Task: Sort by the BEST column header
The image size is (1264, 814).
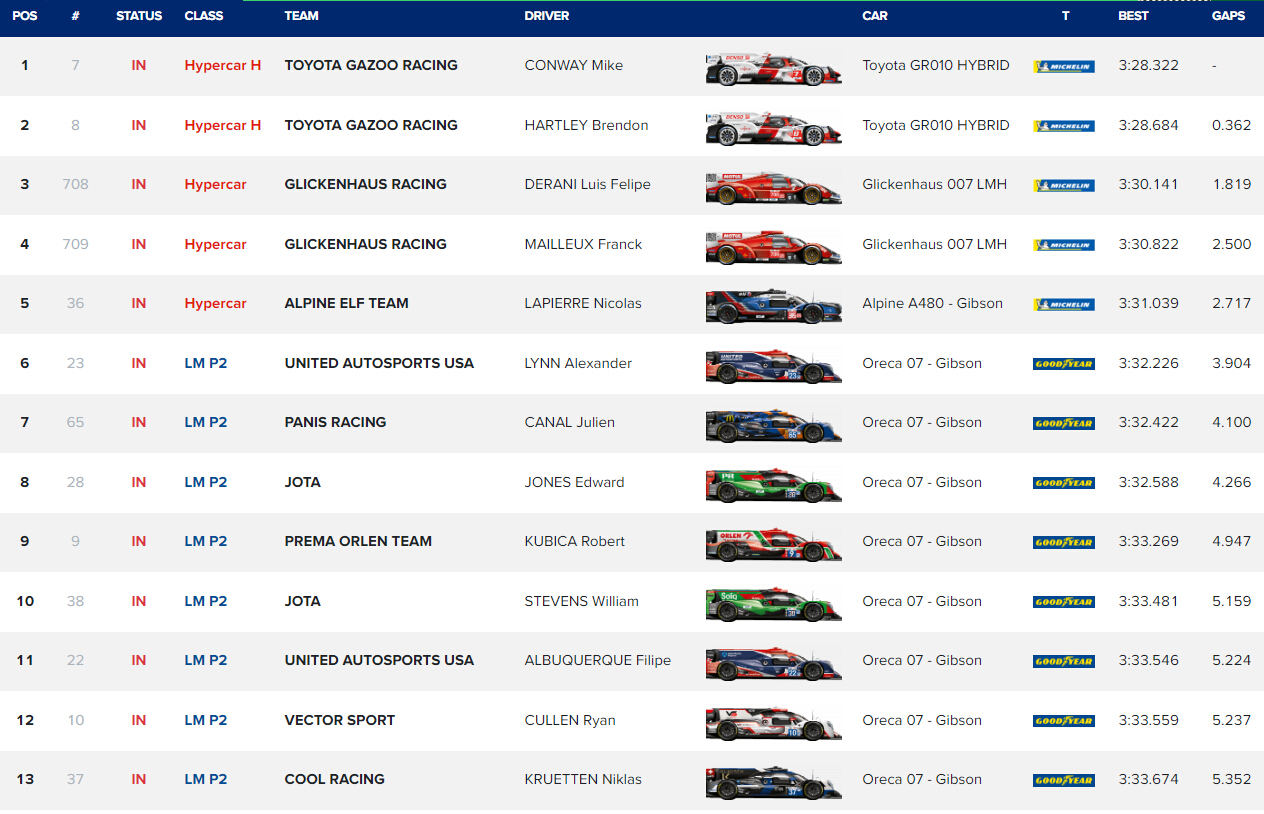Action: pyautogui.click(x=1134, y=16)
